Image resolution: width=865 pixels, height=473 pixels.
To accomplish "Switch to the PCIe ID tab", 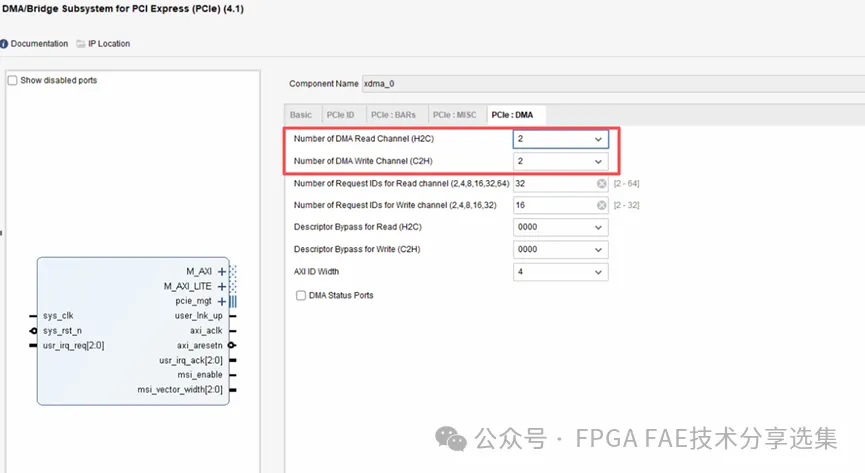I will coord(340,115).
